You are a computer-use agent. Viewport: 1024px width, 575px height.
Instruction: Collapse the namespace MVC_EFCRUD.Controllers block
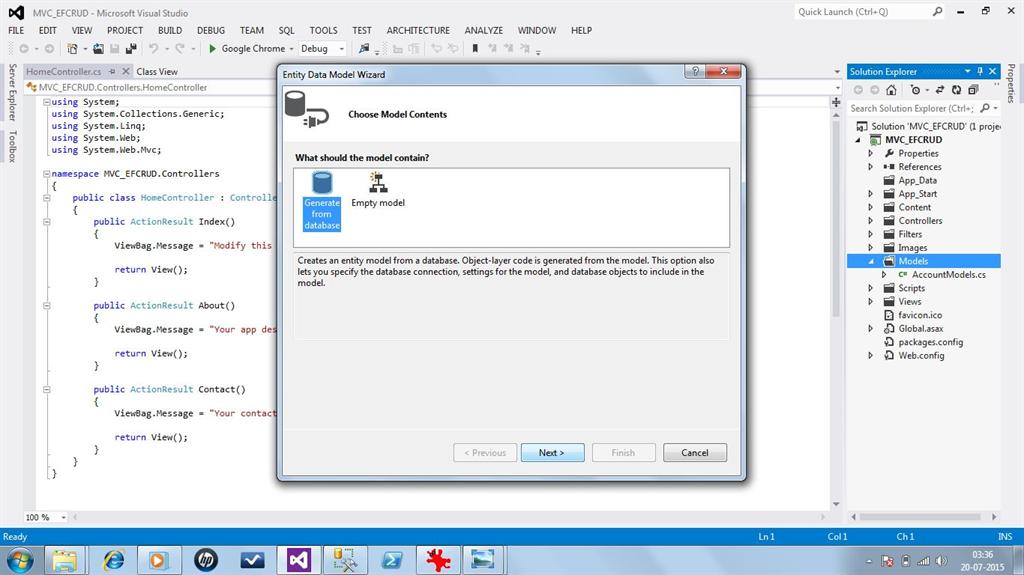(46, 174)
